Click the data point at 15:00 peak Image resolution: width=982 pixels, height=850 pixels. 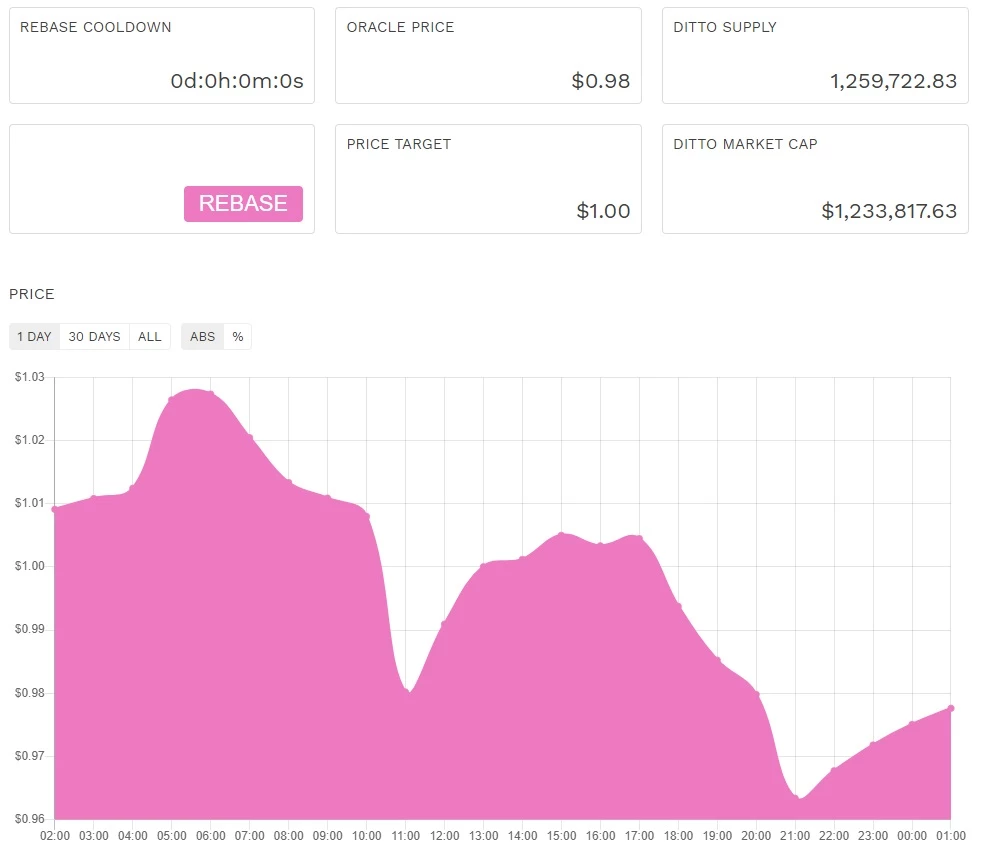[562, 534]
